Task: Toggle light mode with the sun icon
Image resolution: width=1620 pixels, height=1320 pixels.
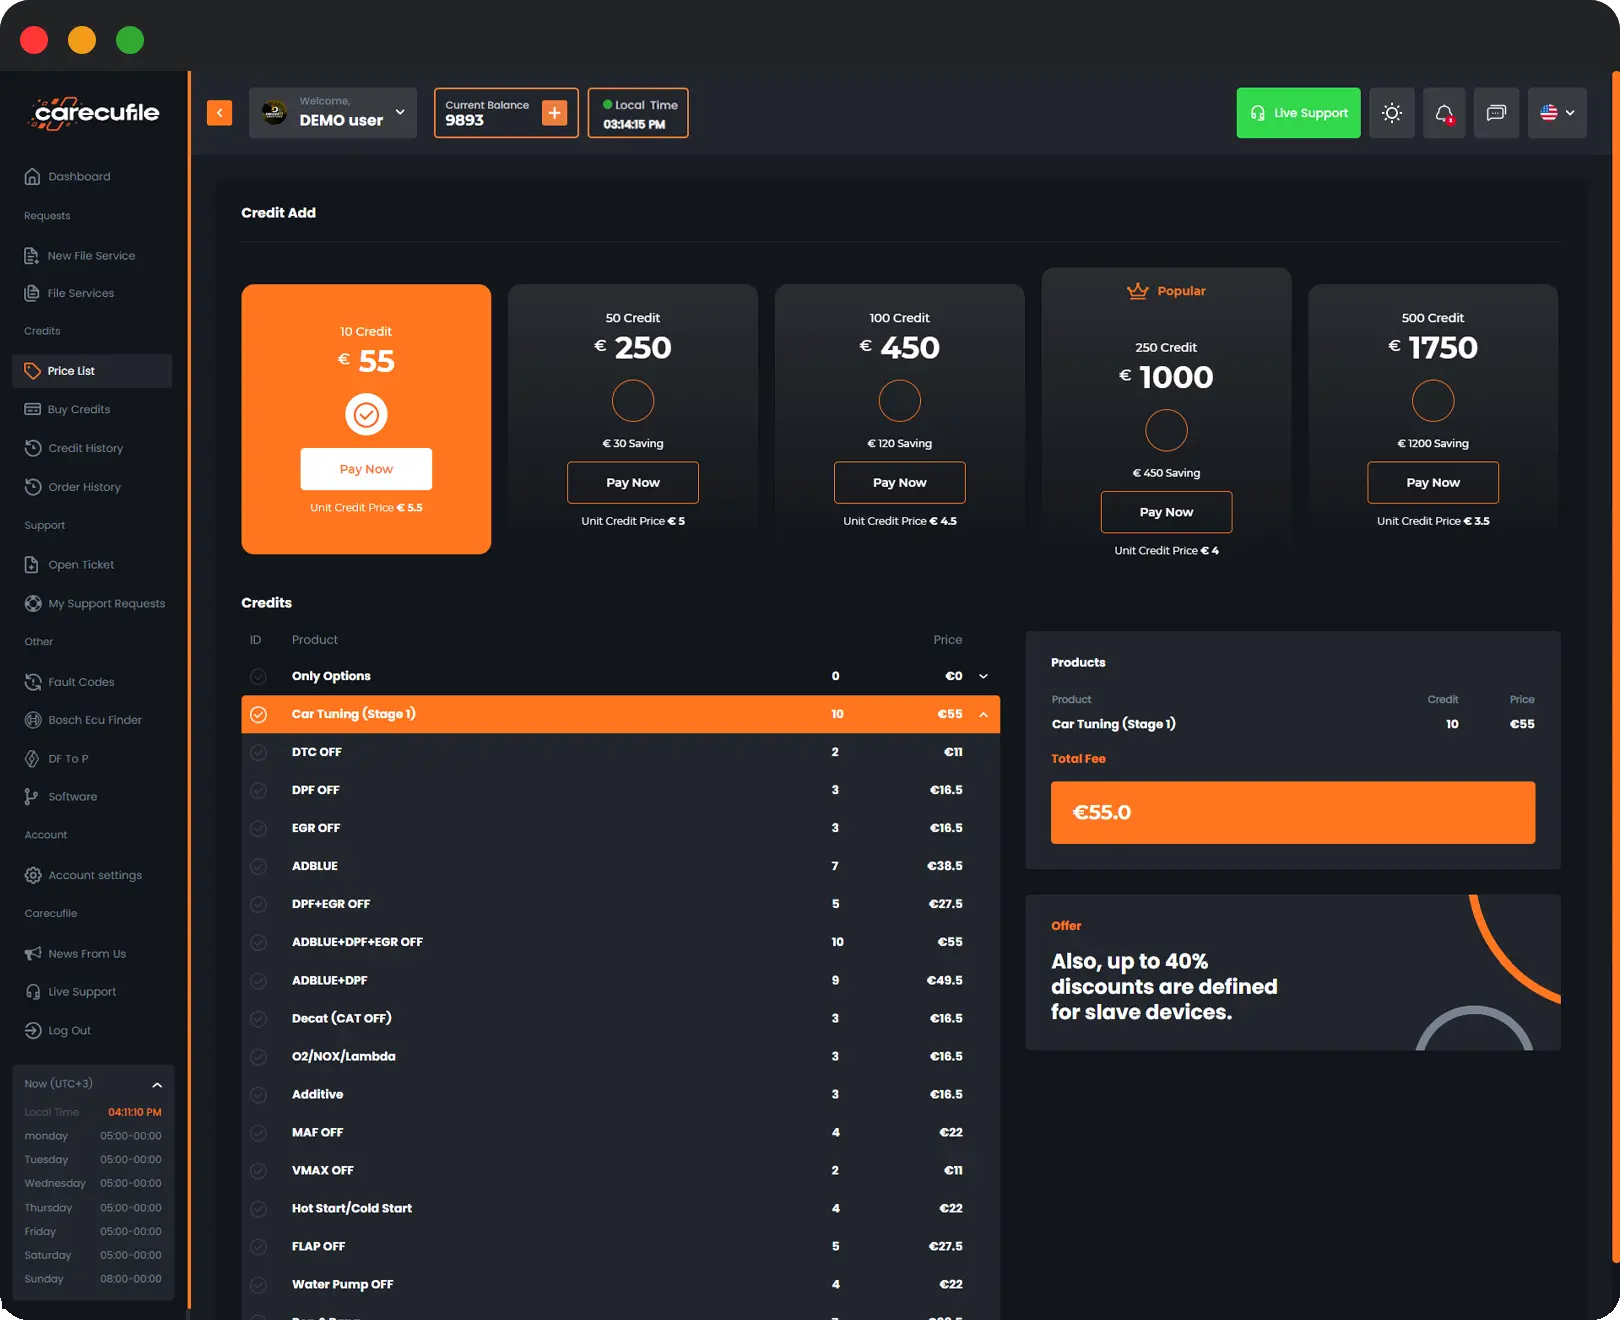Action: 1391,113
